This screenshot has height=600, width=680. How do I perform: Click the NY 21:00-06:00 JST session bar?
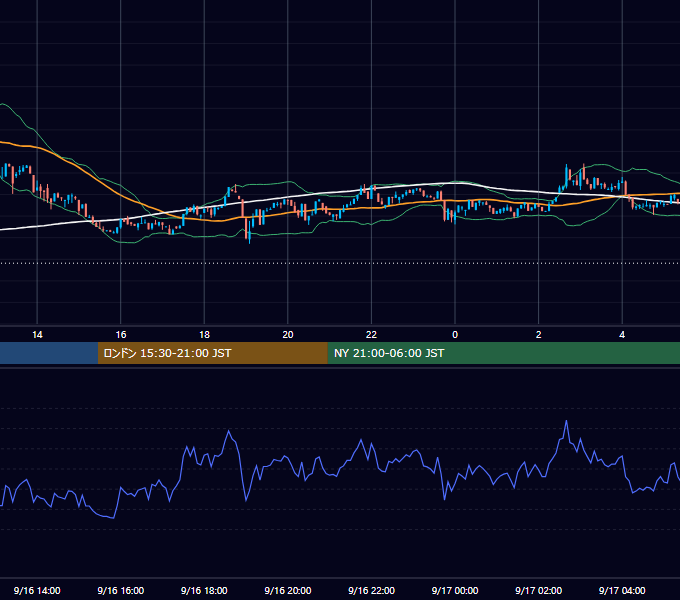tap(503, 353)
